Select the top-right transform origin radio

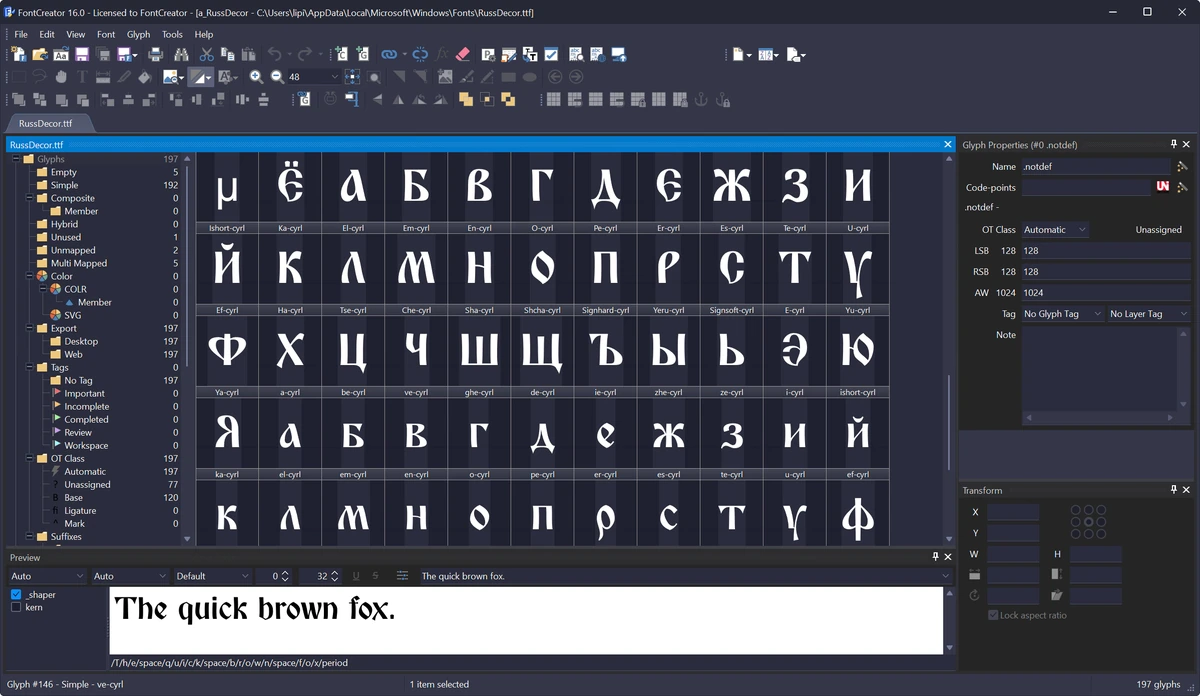click(1101, 509)
